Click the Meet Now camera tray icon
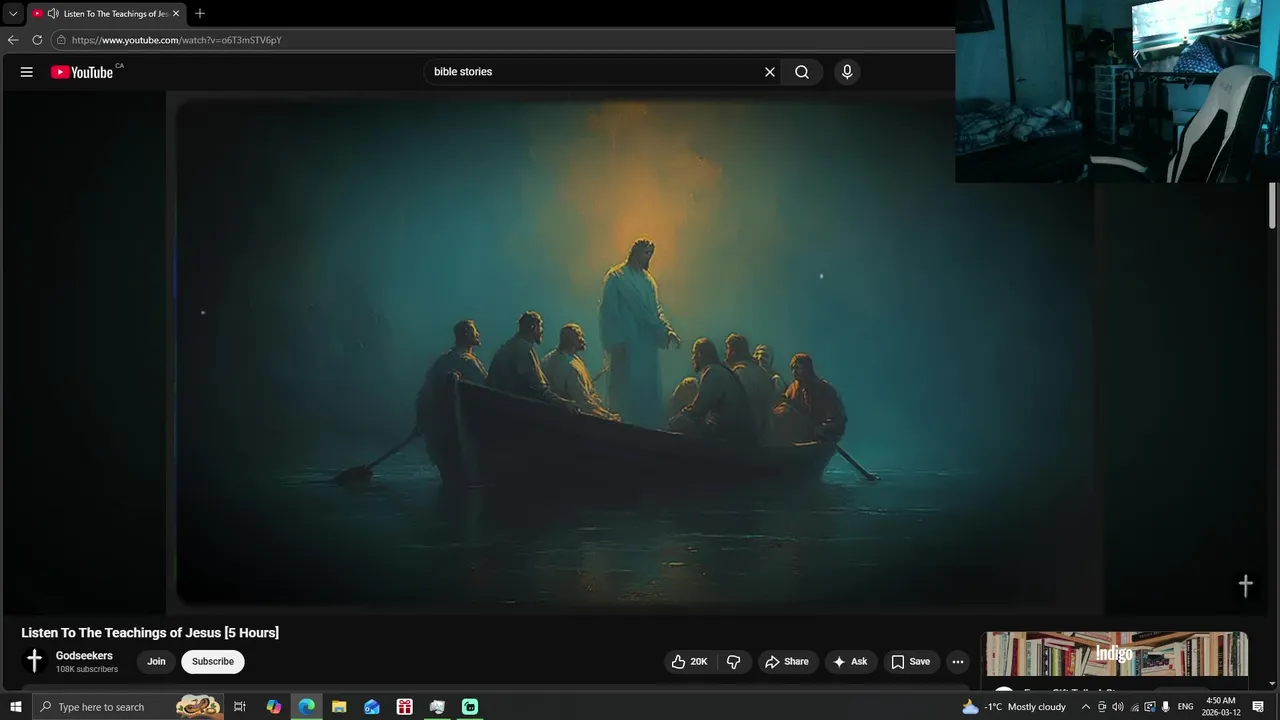Image resolution: width=1280 pixels, height=720 pixels. click(x=1102, y=707)
